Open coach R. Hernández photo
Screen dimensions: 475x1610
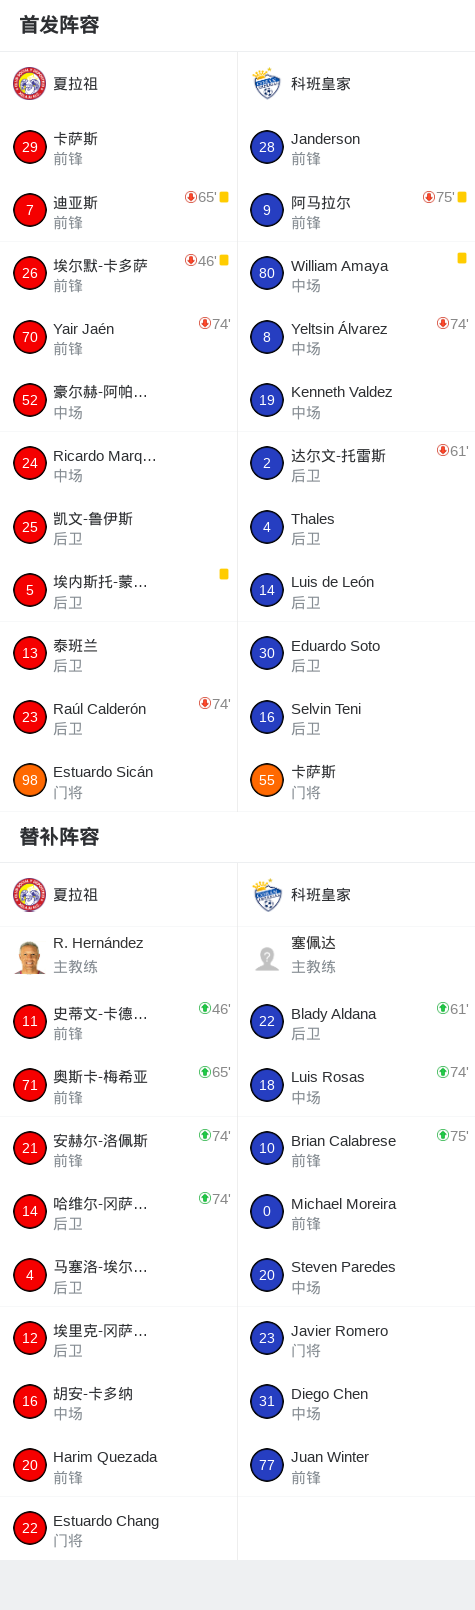coord(30,957)
